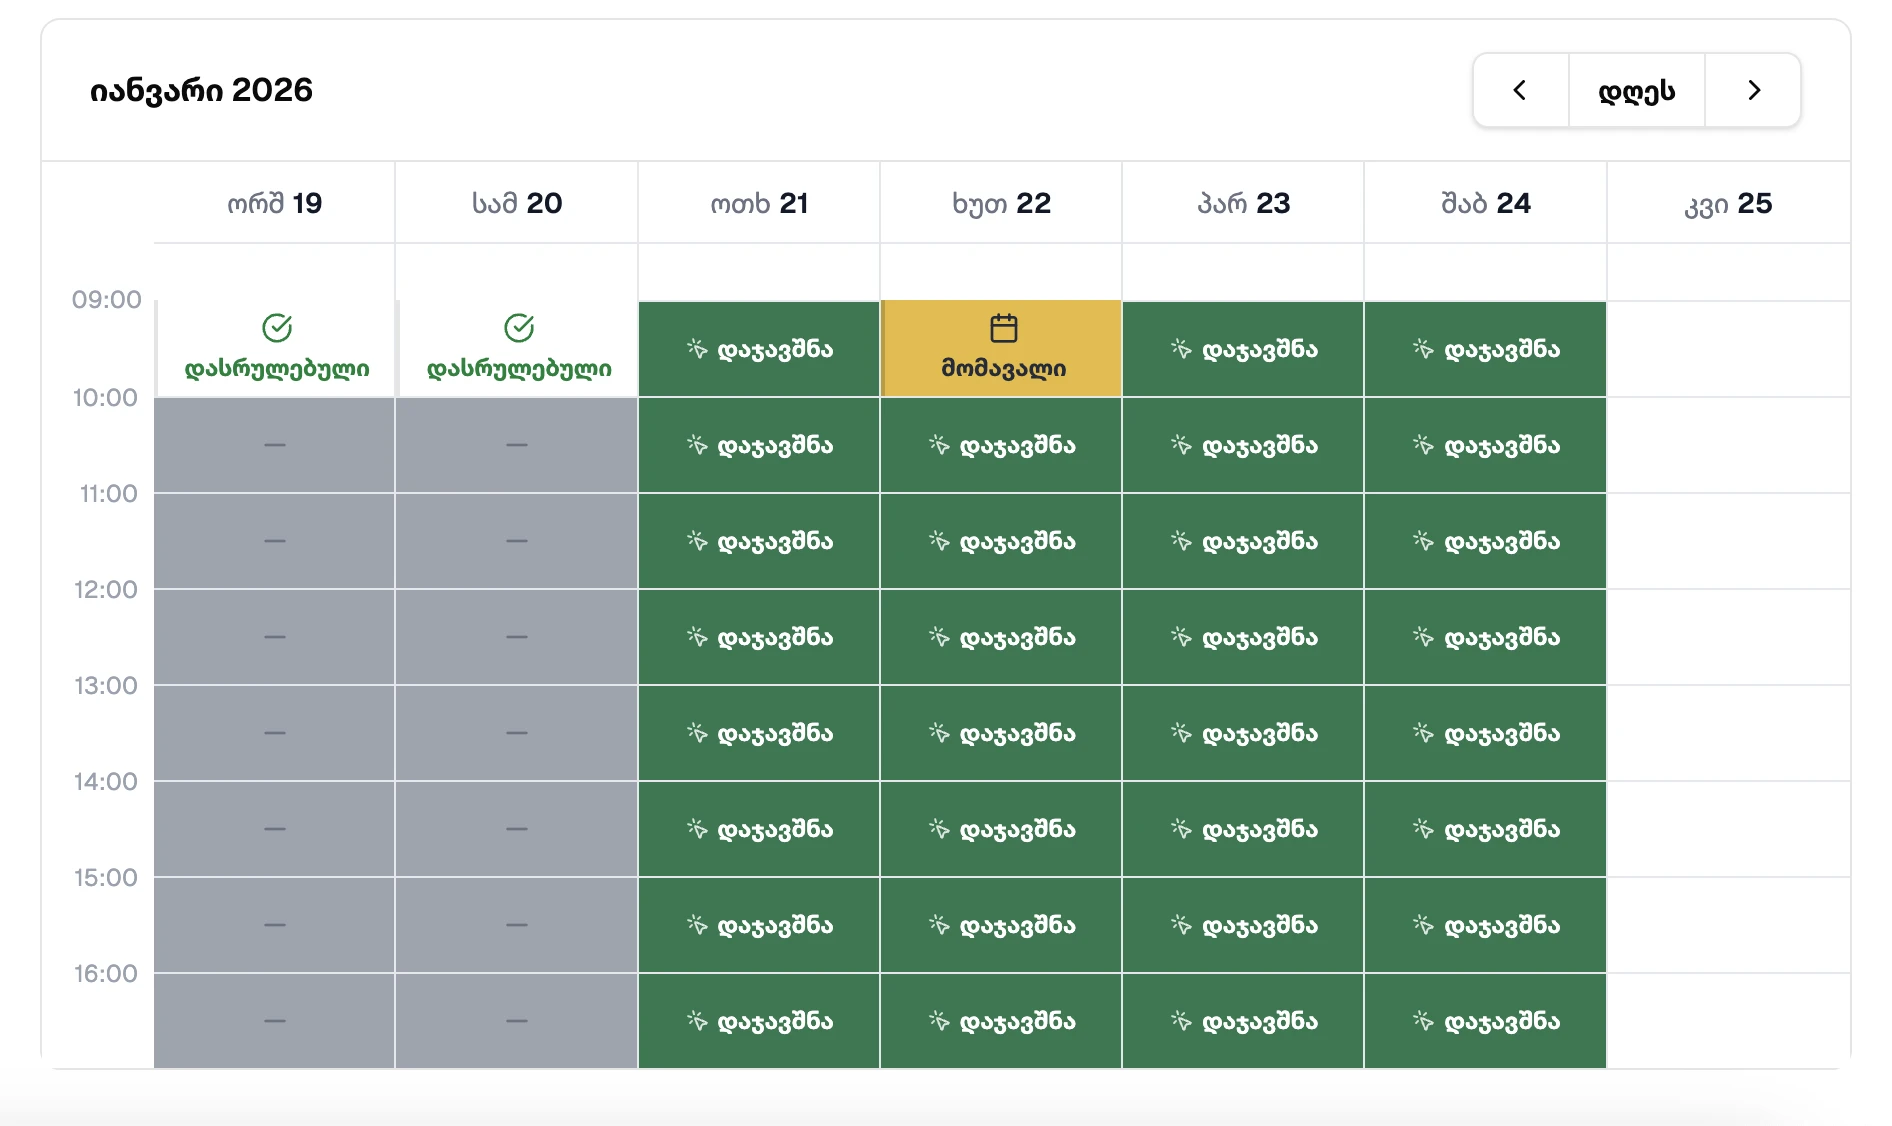Book Wednesday 21 slot at 12:00
Image resolution: width=1892 pixels, height=1126 pixels.
click(760, 637)
